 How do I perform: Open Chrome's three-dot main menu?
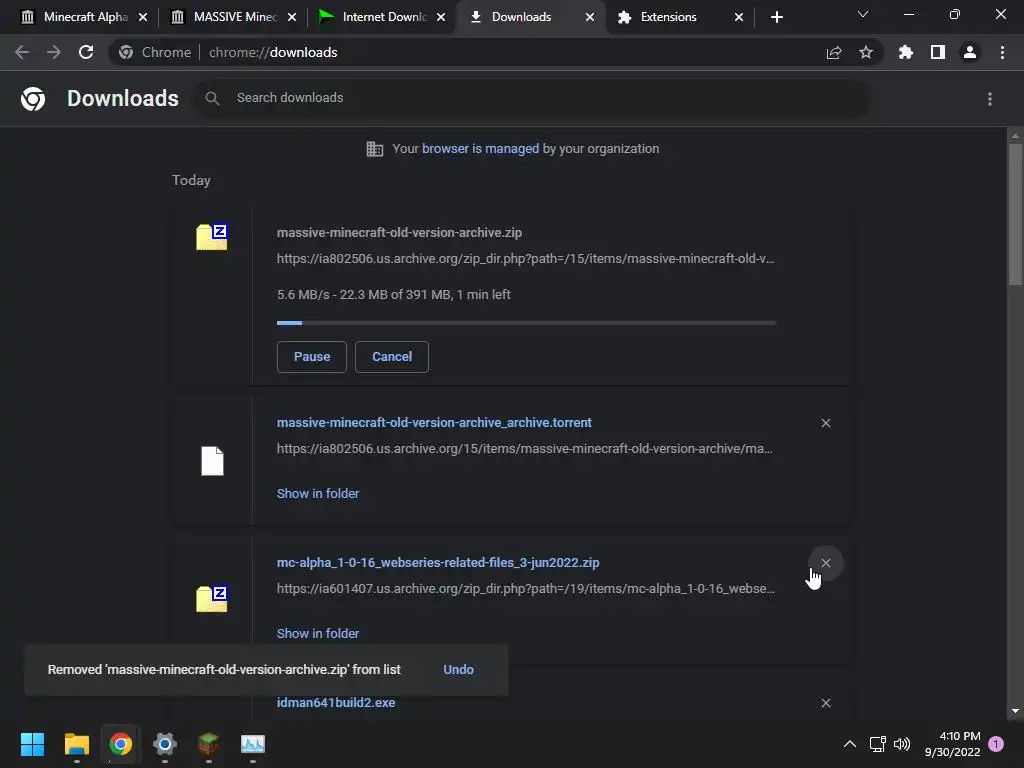click(x=1002, y=52)
